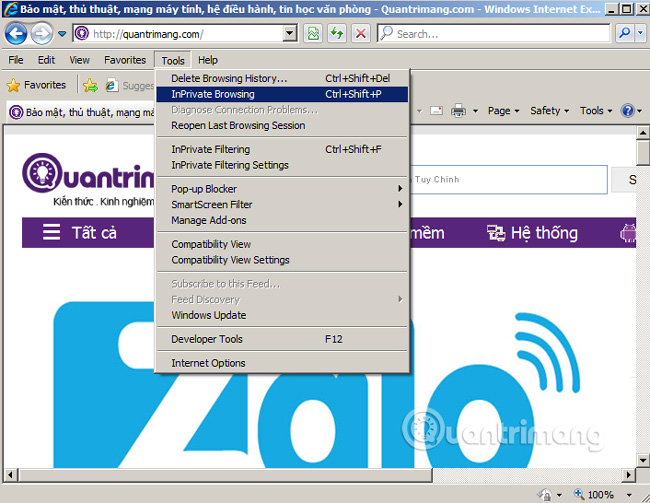Click the Back navigation arrow
The image size is (650, 503).
click(x=16, y=34)
